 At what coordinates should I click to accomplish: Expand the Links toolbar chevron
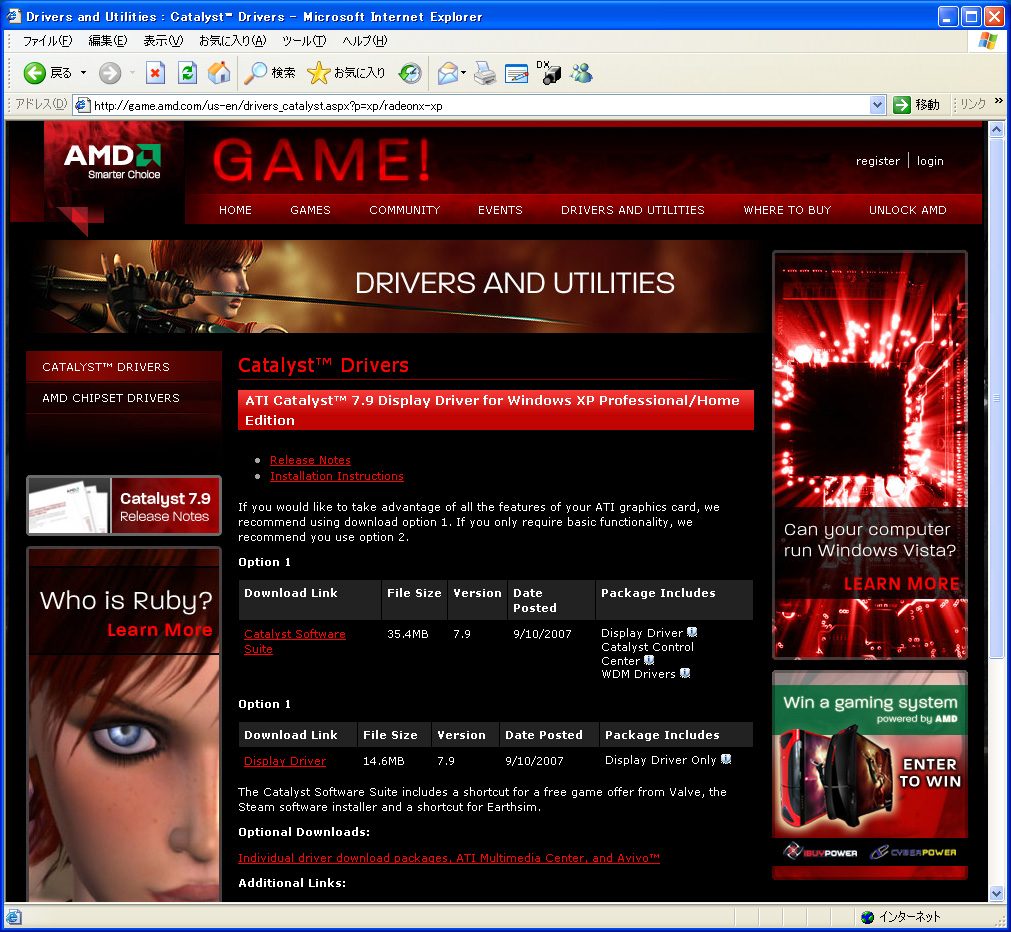(x=999, y=101)
